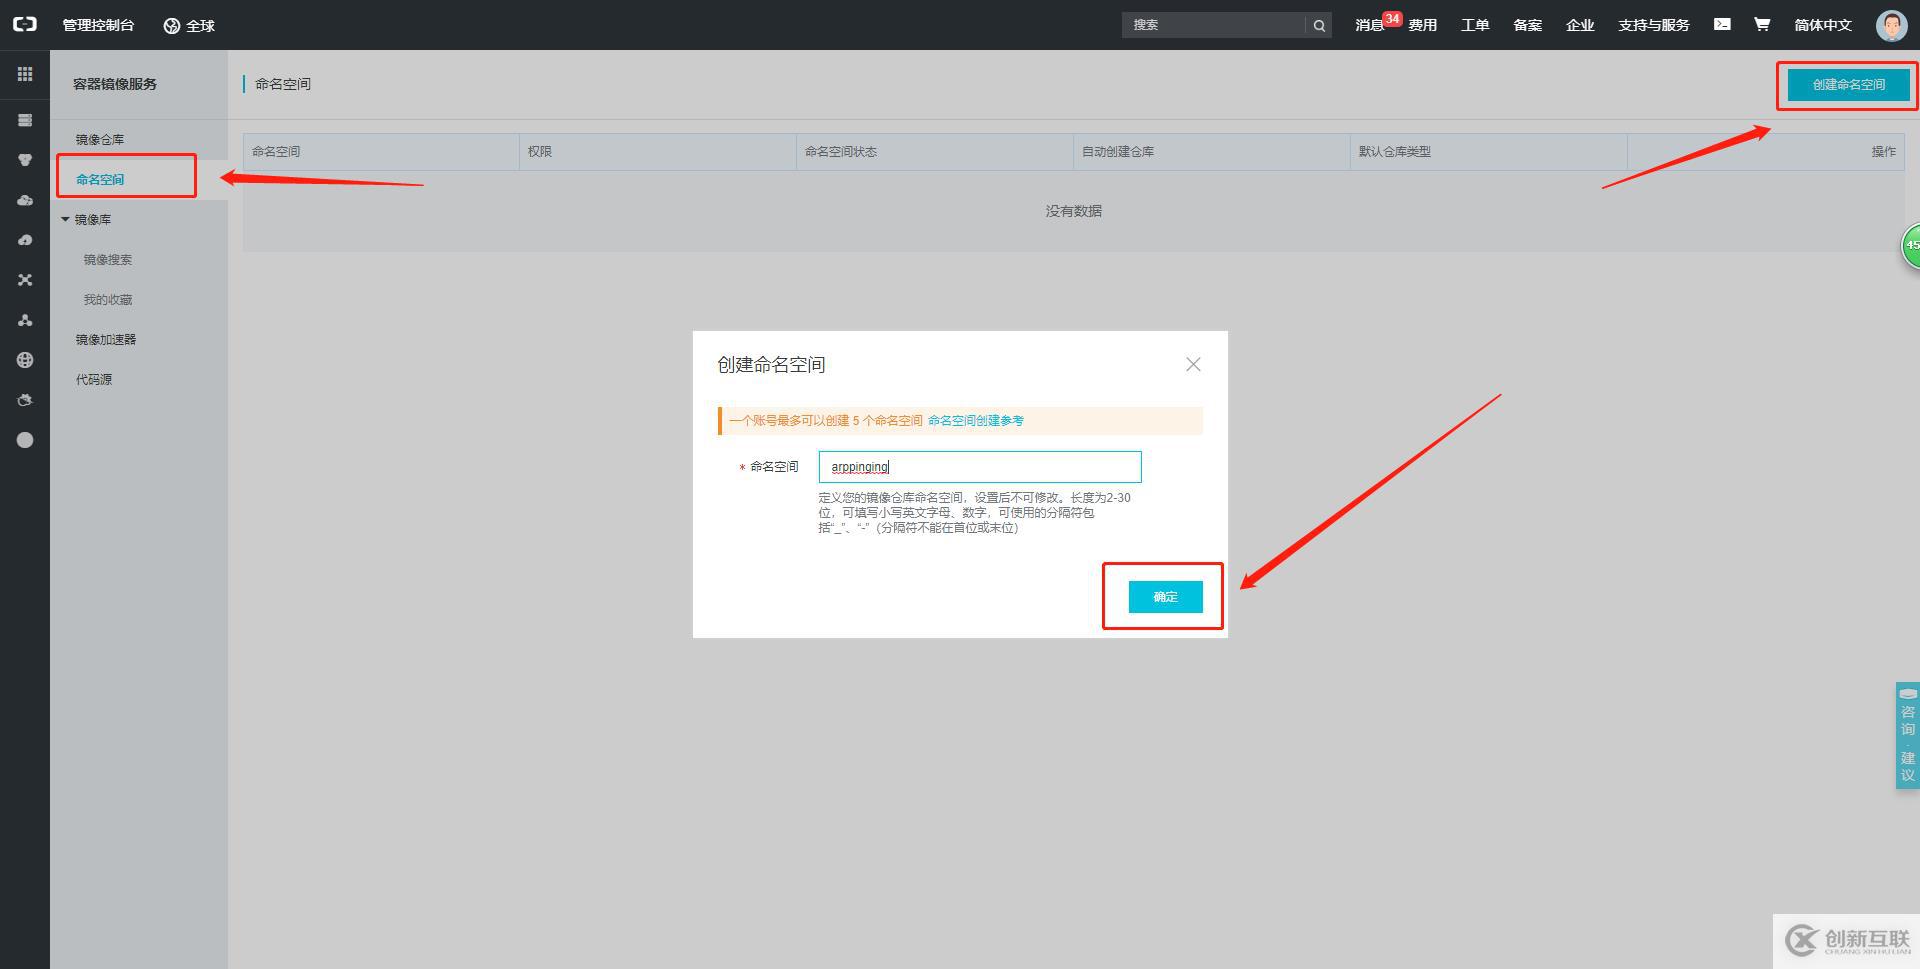Image resolution: width=1920 pixels, height=969 pixels.
Task: Click the database icon below the server icon
Action: coord(25,160)
